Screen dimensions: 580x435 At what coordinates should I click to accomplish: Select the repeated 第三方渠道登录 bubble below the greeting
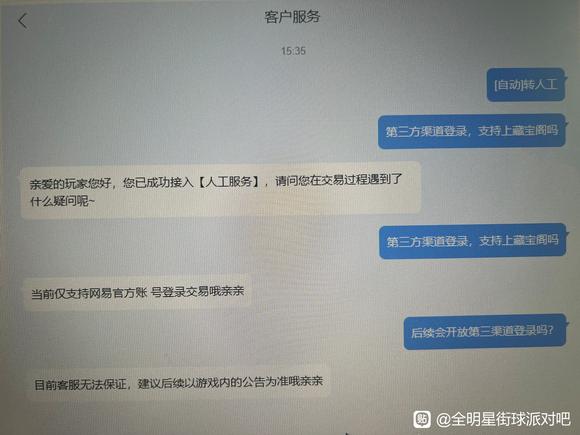(473, 241)
